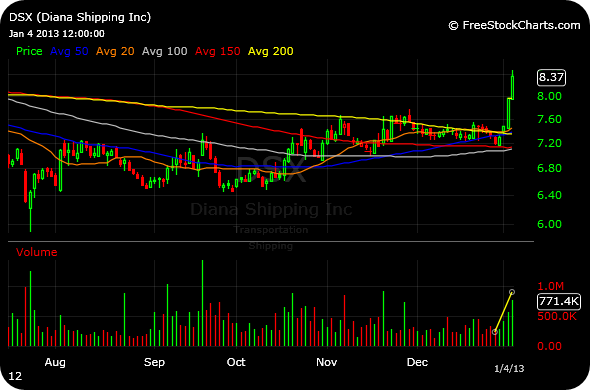
Task: Select the yellow Avg 200 legend label
Action: [271, 51]
